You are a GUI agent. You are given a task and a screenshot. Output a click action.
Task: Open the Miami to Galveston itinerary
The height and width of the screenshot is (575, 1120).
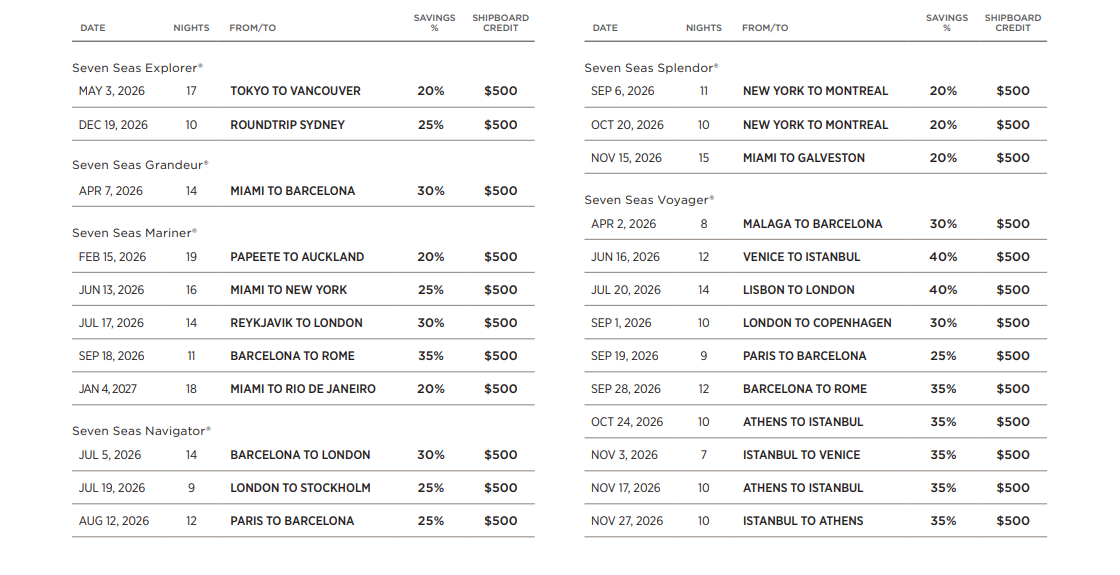(x=804, y=158)
